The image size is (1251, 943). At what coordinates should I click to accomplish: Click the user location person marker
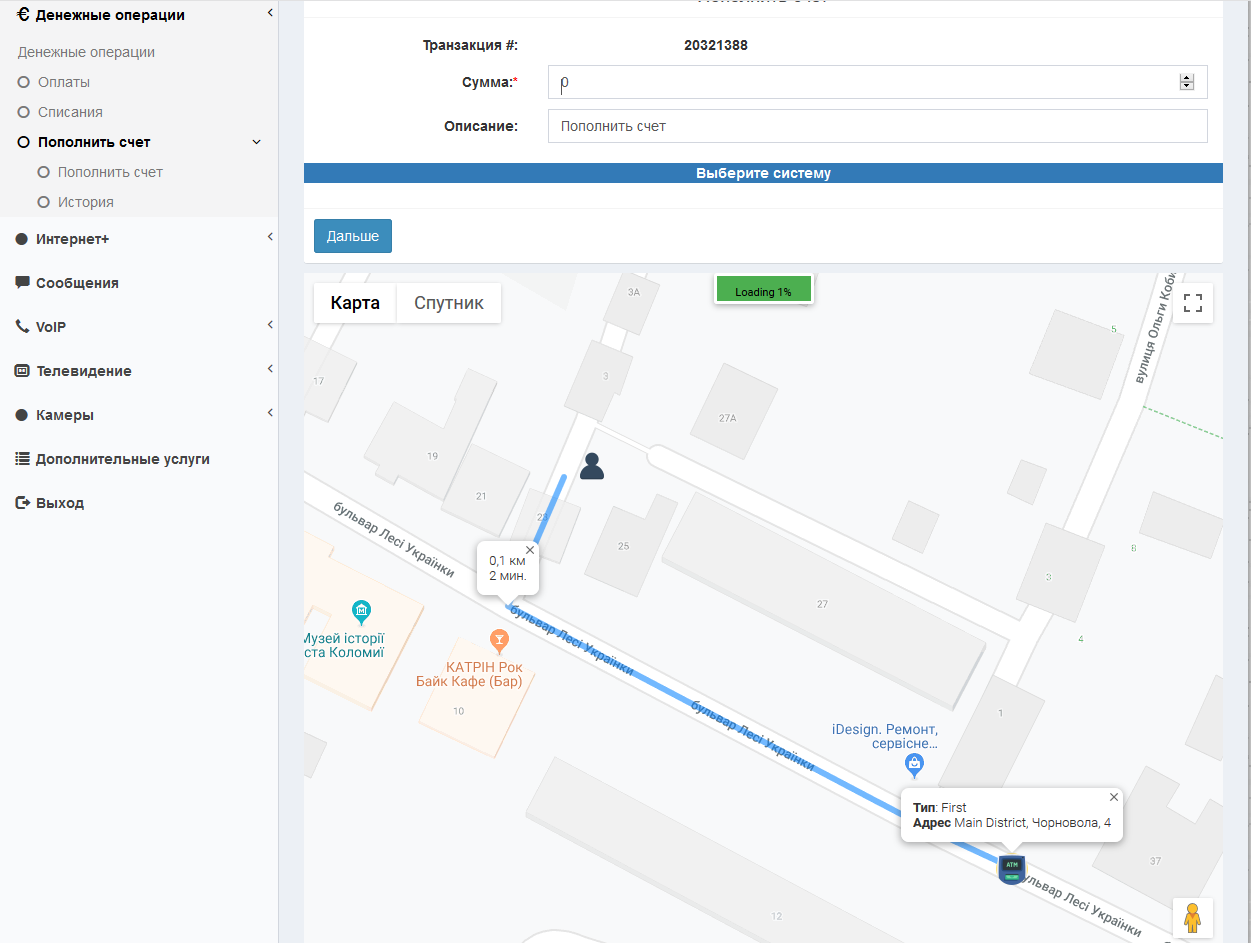click(x=592, y=466)
